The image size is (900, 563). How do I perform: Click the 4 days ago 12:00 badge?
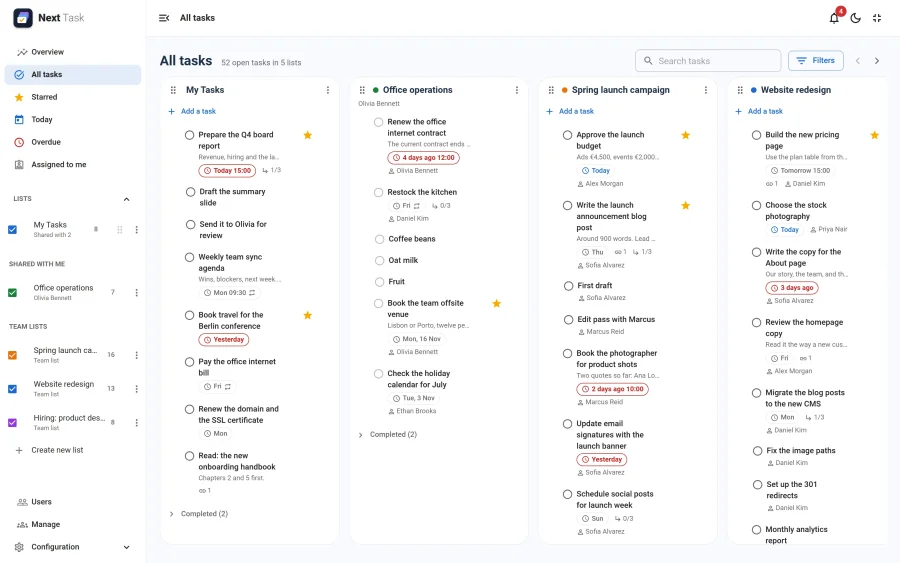424,157
